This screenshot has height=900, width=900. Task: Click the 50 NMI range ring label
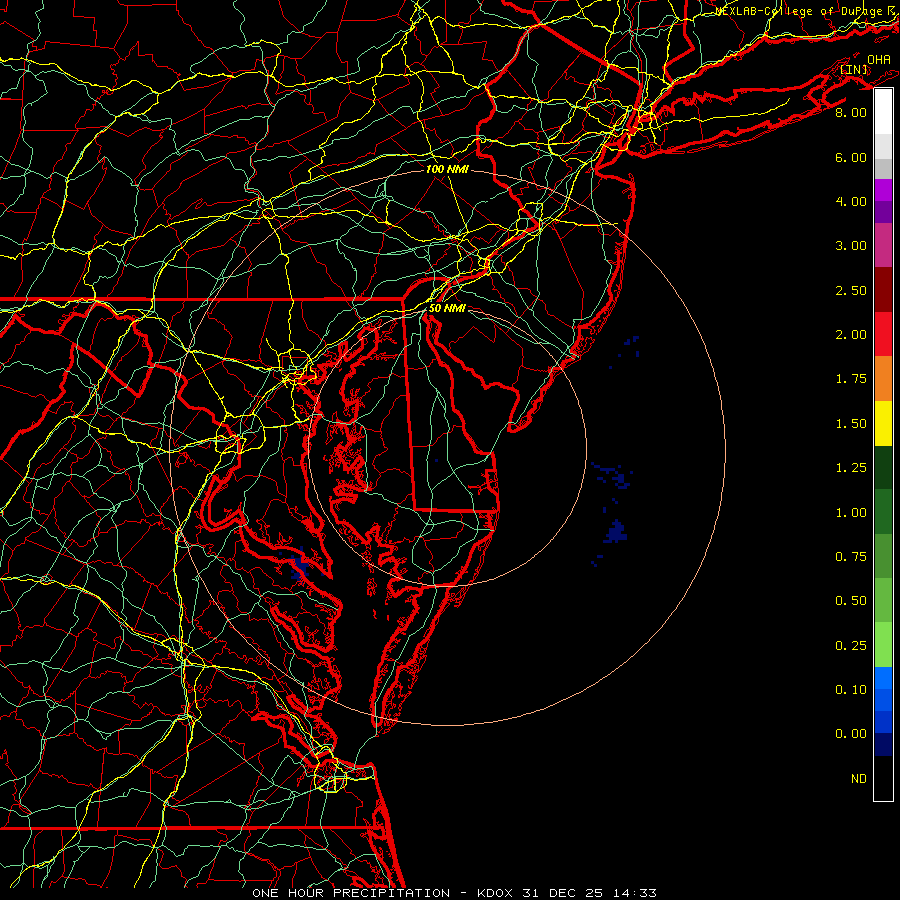(x=447, y=308)
